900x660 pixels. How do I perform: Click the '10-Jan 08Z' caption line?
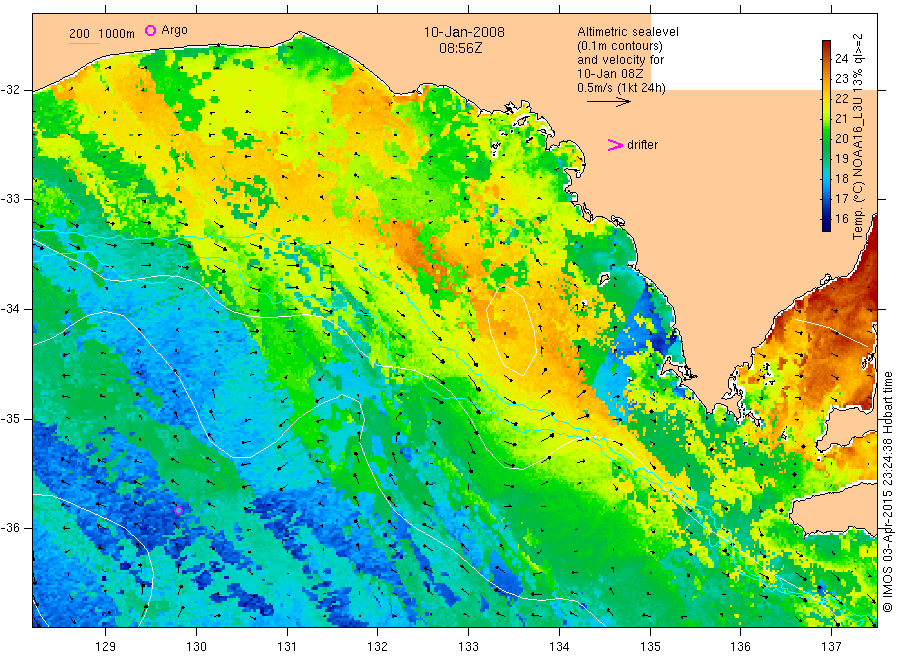[x=610, y=73]
